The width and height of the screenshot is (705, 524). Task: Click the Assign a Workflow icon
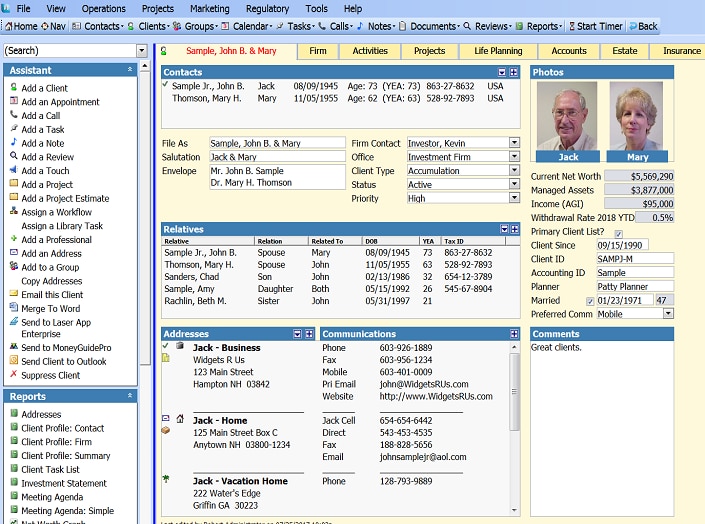(14, 211)
